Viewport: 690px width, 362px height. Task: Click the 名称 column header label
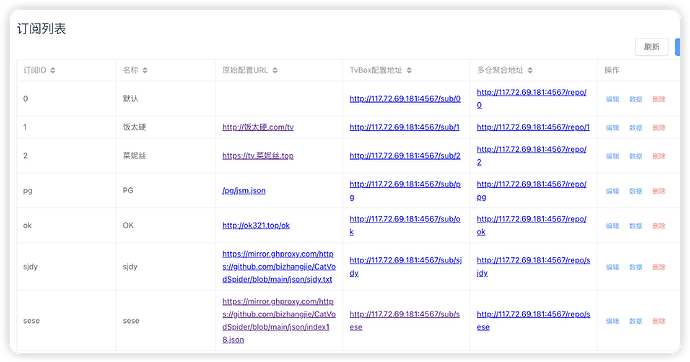point(130,70)
